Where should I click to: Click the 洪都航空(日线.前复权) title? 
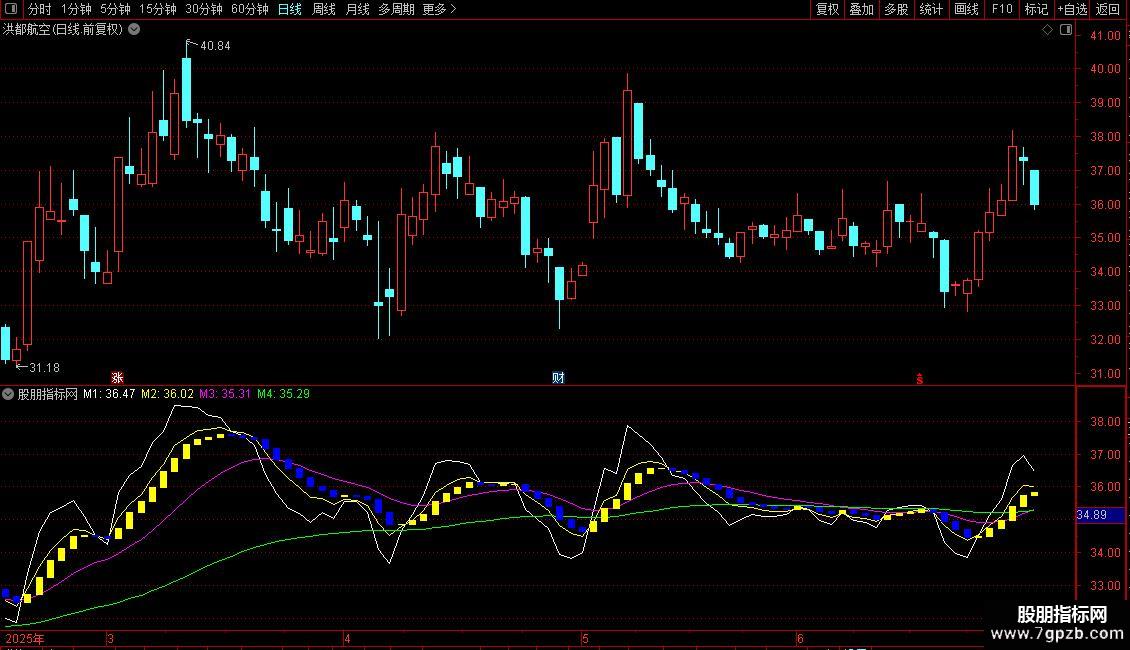(x=63, y=30)
